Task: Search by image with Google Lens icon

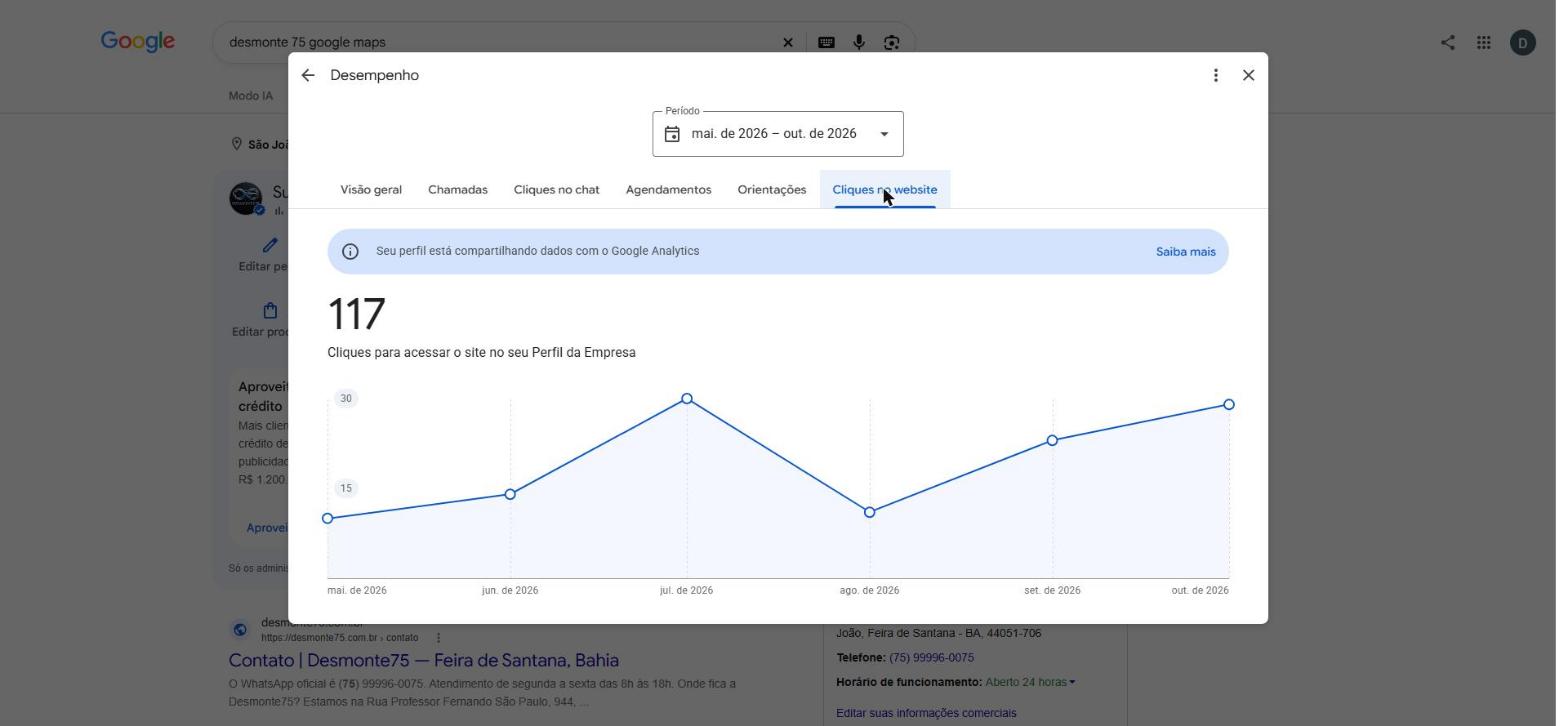Action: (x=891, y=42)
